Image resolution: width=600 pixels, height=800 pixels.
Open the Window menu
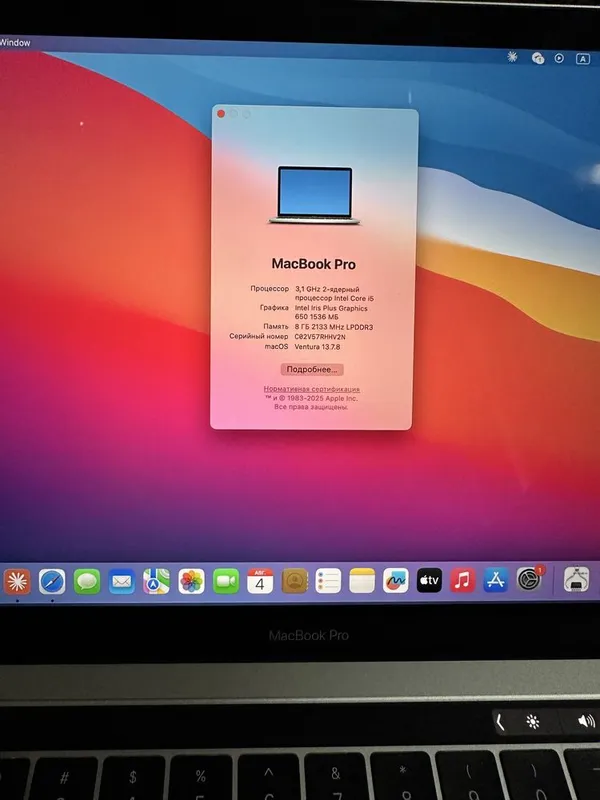15,43
